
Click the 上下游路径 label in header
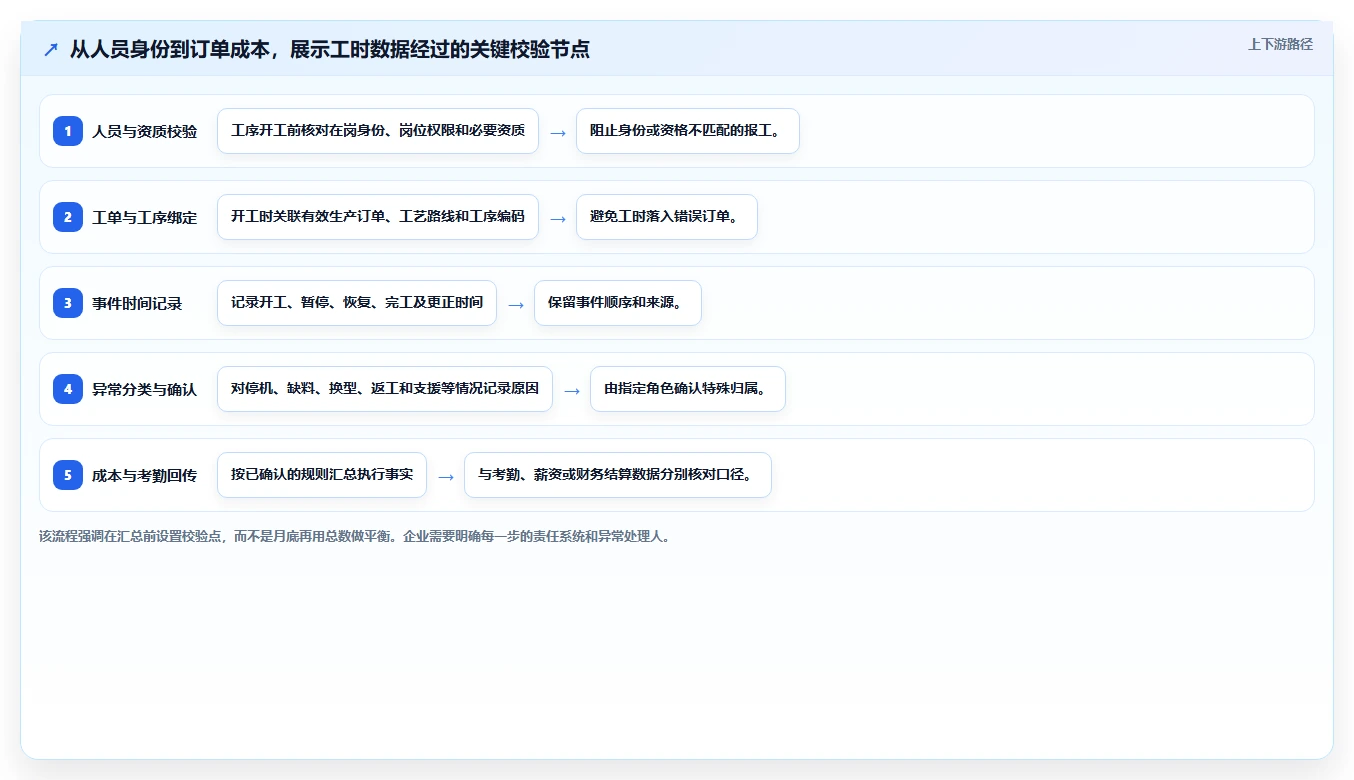click(1280, 44)
